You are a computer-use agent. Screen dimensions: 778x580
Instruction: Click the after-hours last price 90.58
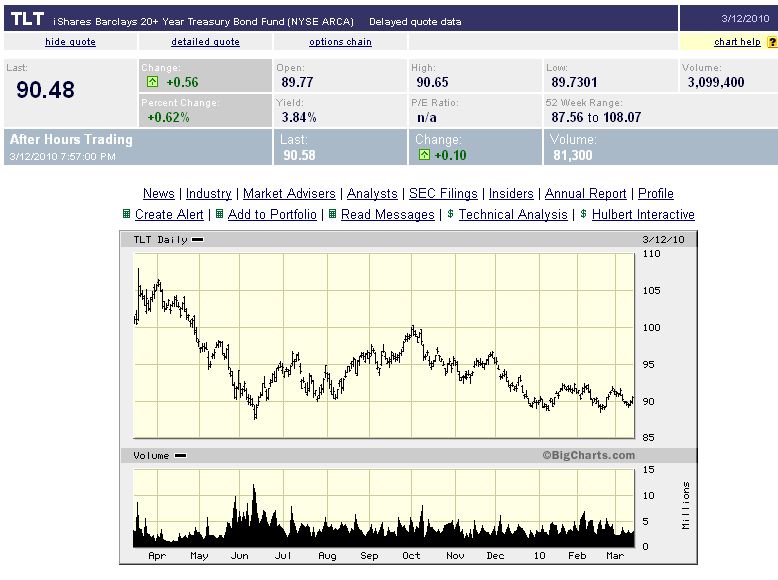[x=299, y=155]
